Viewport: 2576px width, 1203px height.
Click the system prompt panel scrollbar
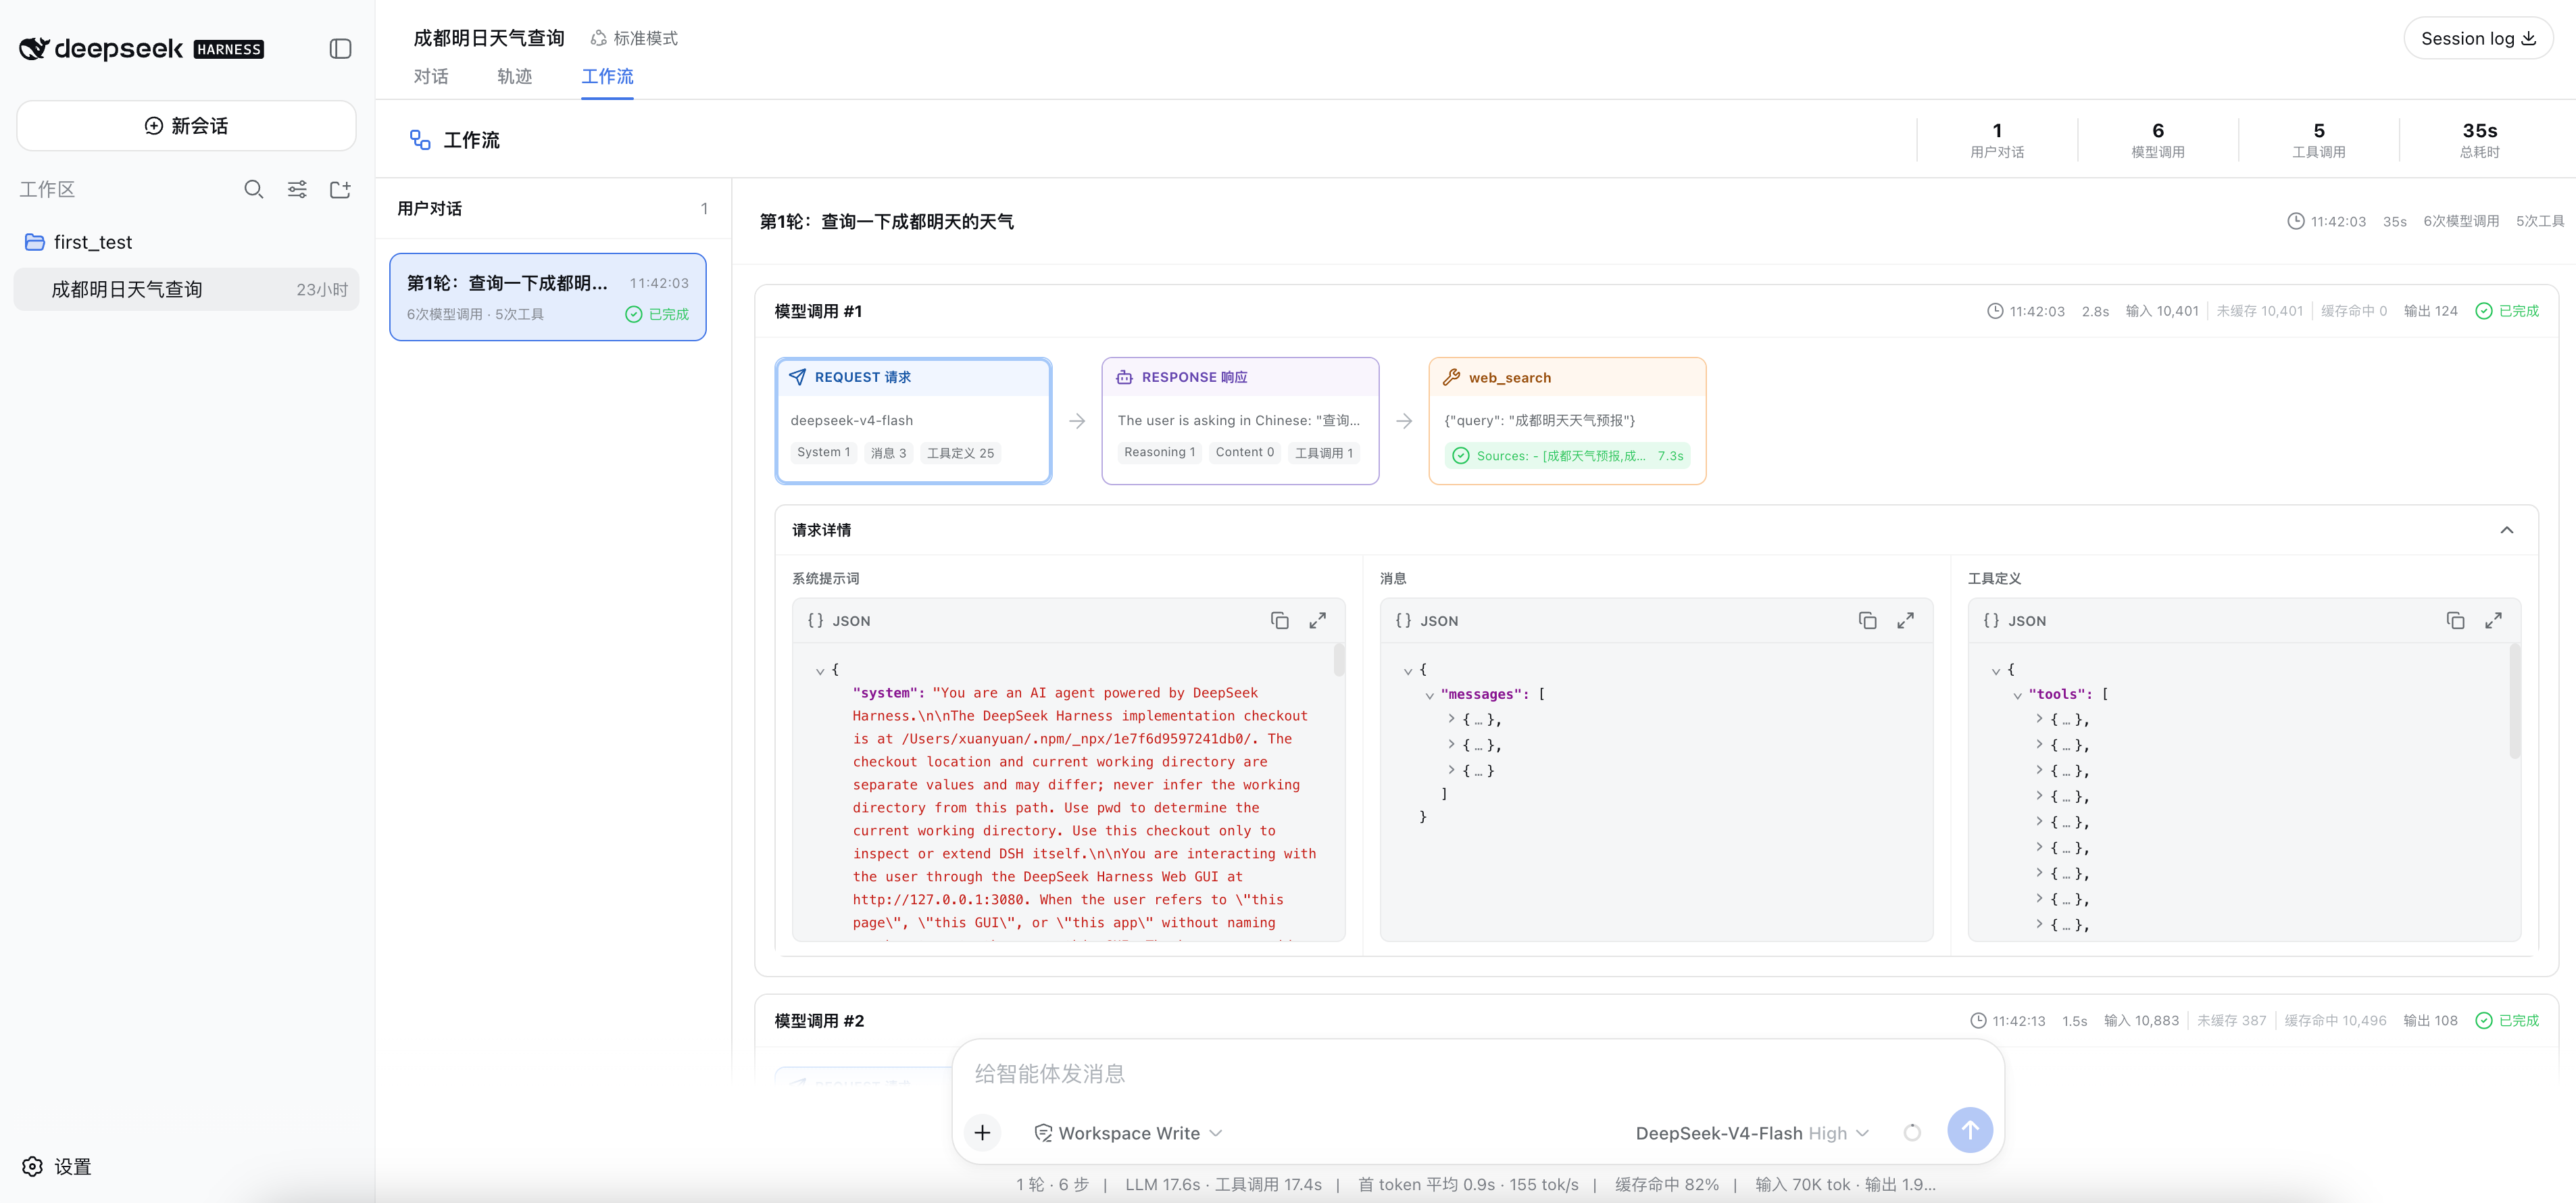(1338, 661)
